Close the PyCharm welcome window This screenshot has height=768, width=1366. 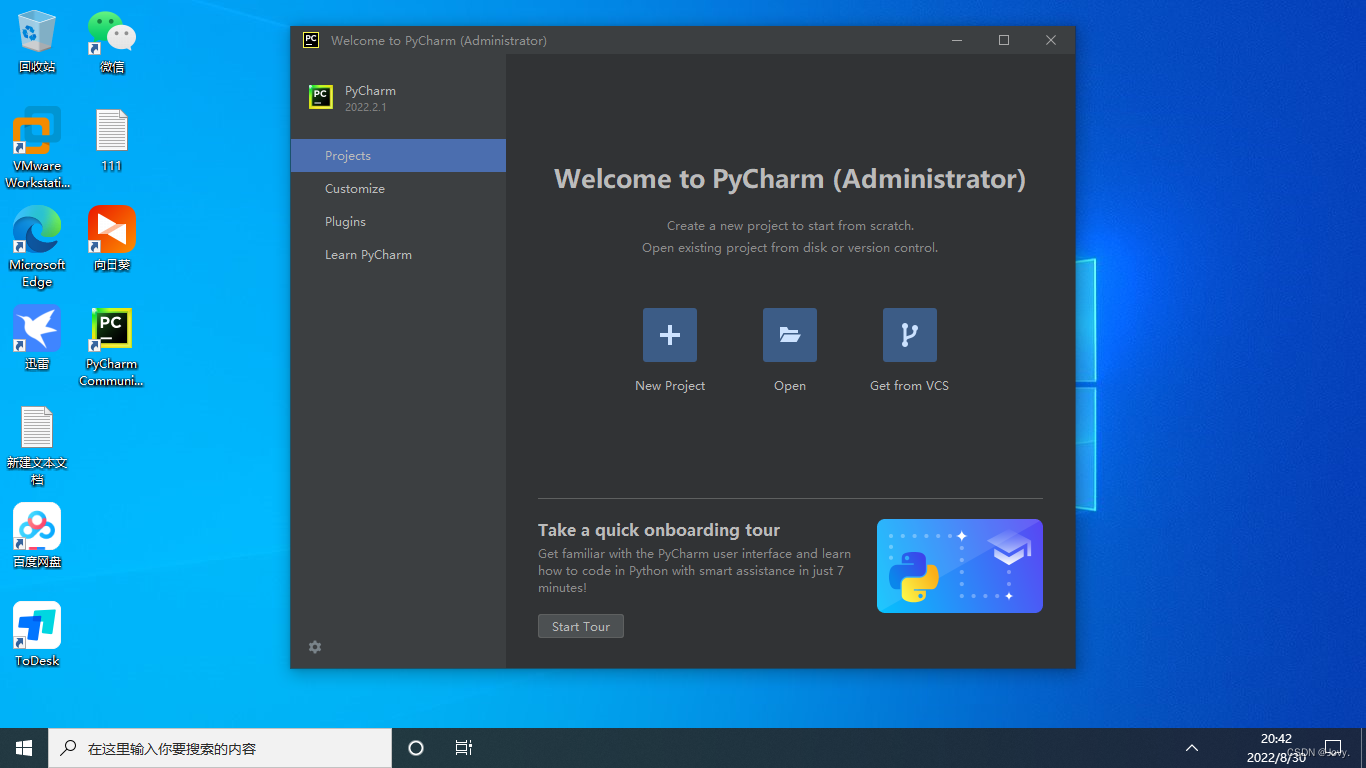(x=1051, y=40)
